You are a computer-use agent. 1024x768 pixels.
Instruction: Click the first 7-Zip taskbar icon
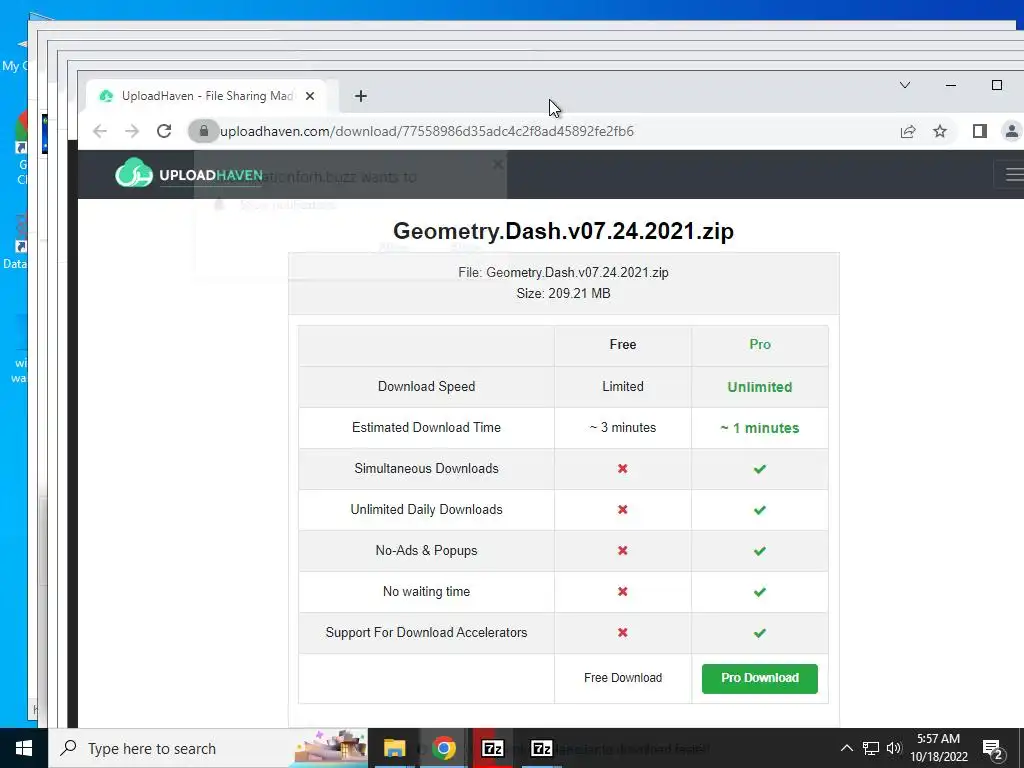(492, 748)
